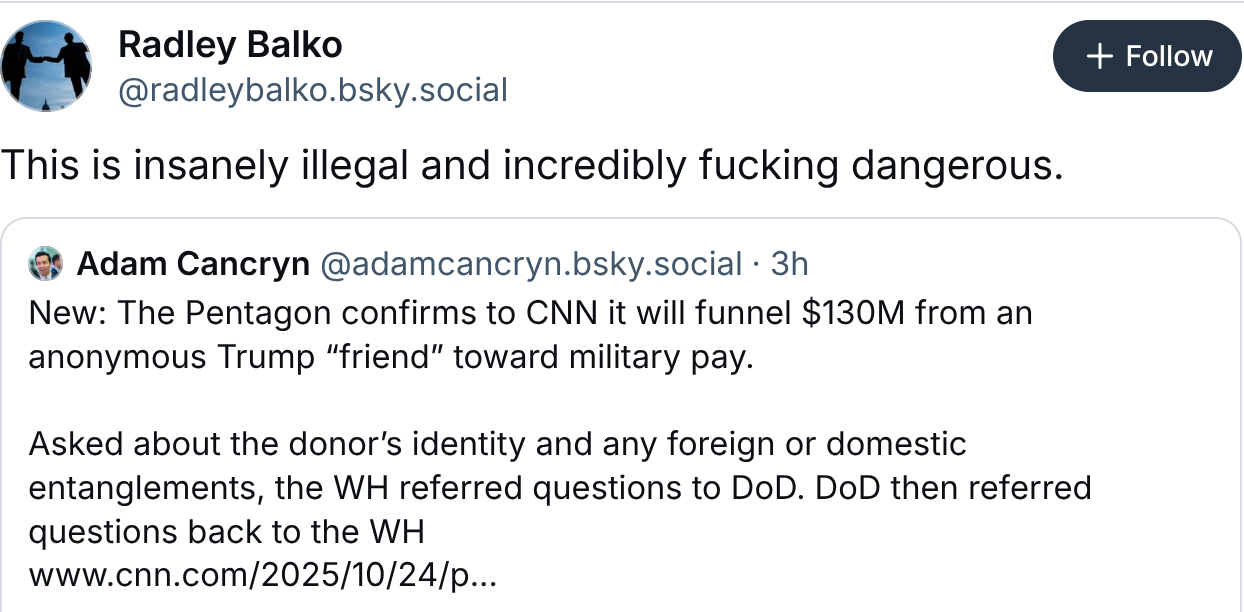Screen dimensions: 1244x612
Task: Click the word "entanglements" in quoted post
Action: click(x=130, y=487)
